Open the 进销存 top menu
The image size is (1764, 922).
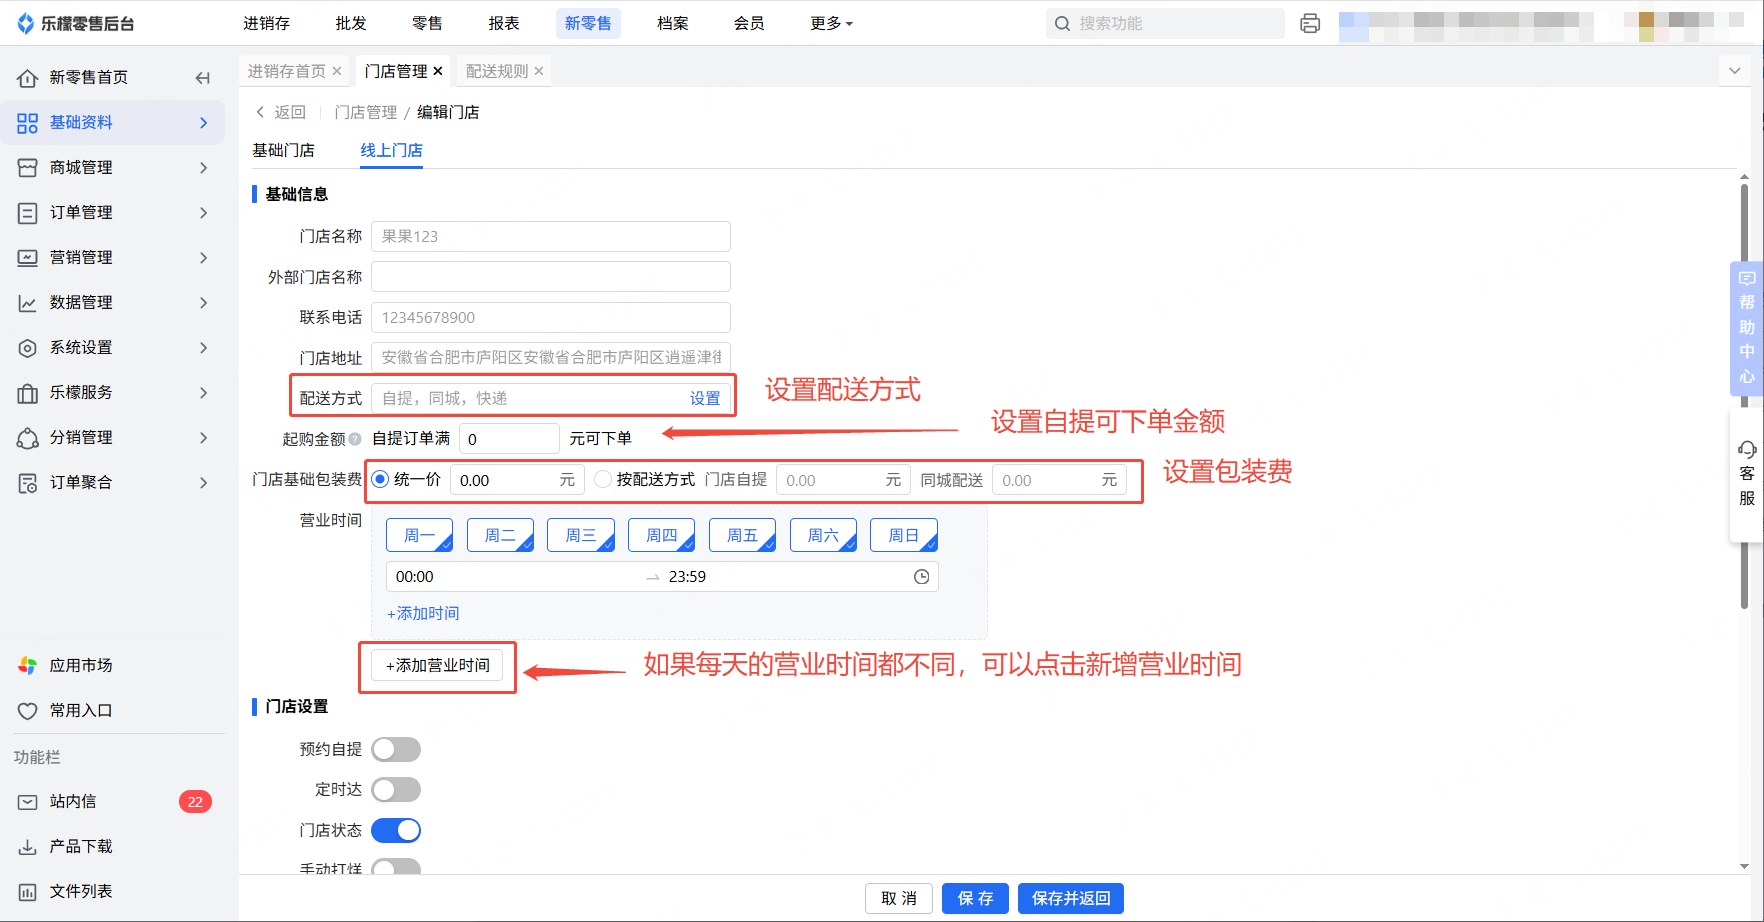266,23
